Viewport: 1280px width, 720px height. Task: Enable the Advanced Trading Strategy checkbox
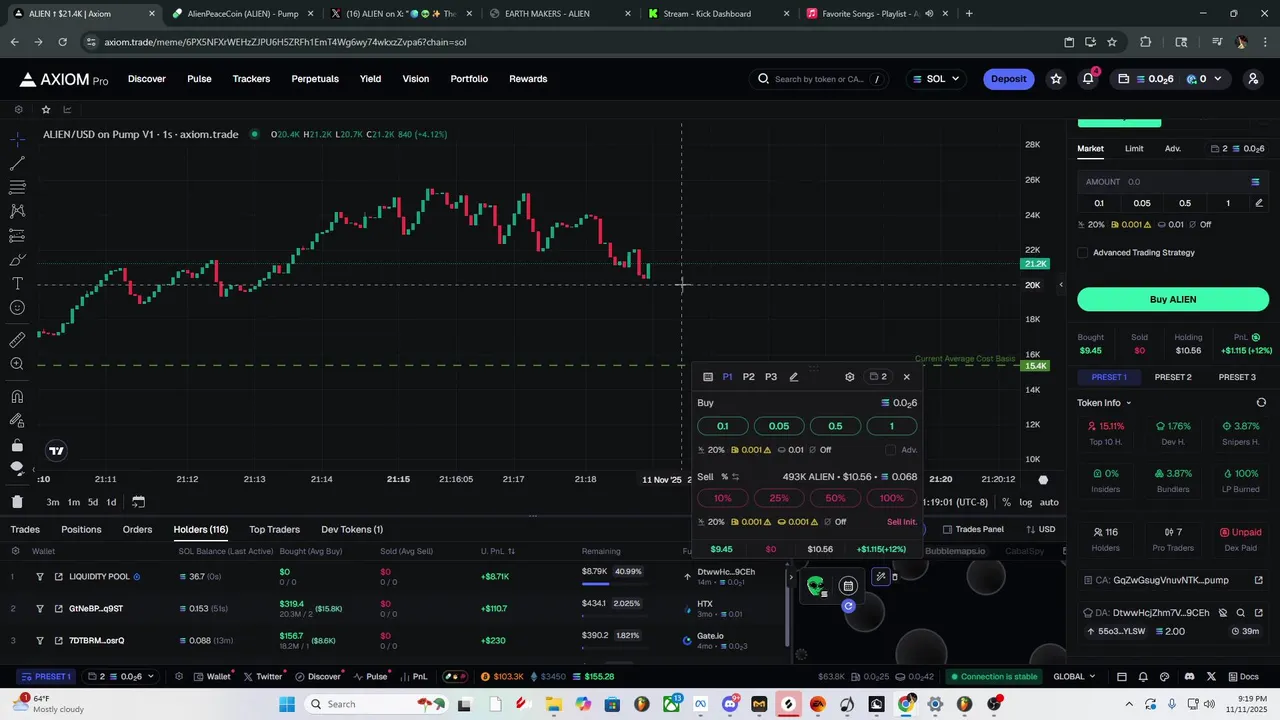(x=1083, y=252)
